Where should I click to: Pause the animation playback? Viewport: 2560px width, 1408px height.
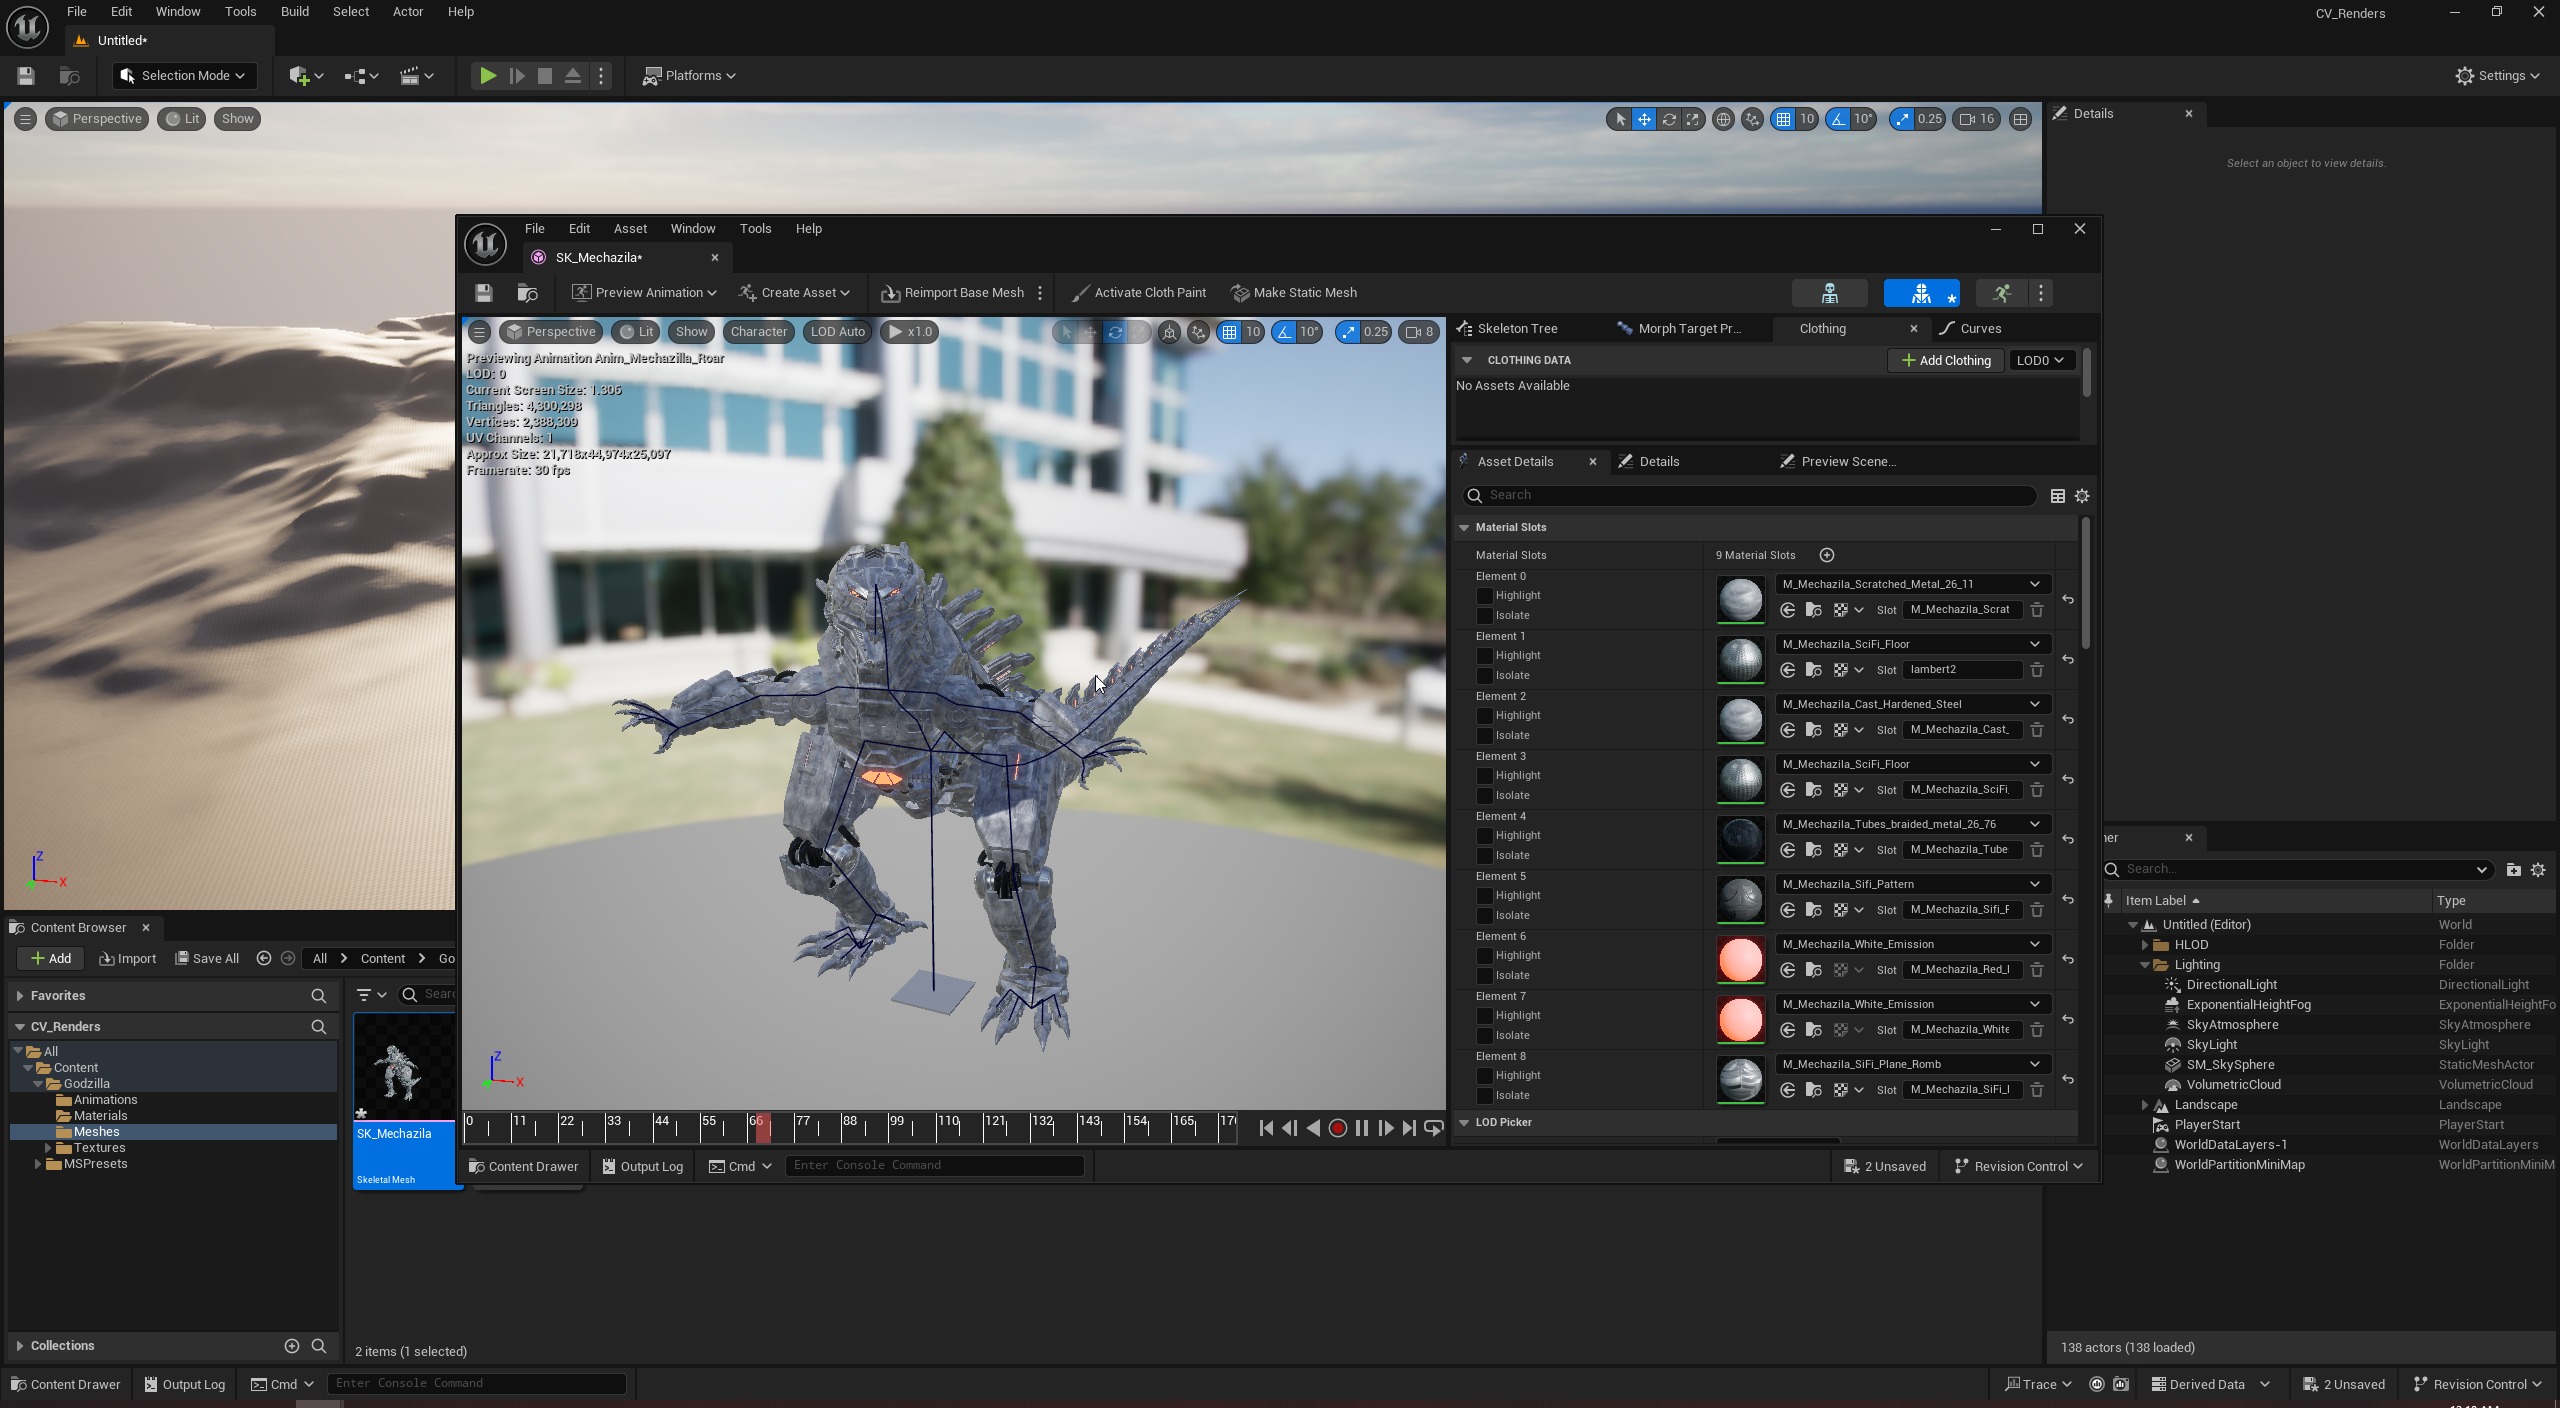coord(1361,1128)
